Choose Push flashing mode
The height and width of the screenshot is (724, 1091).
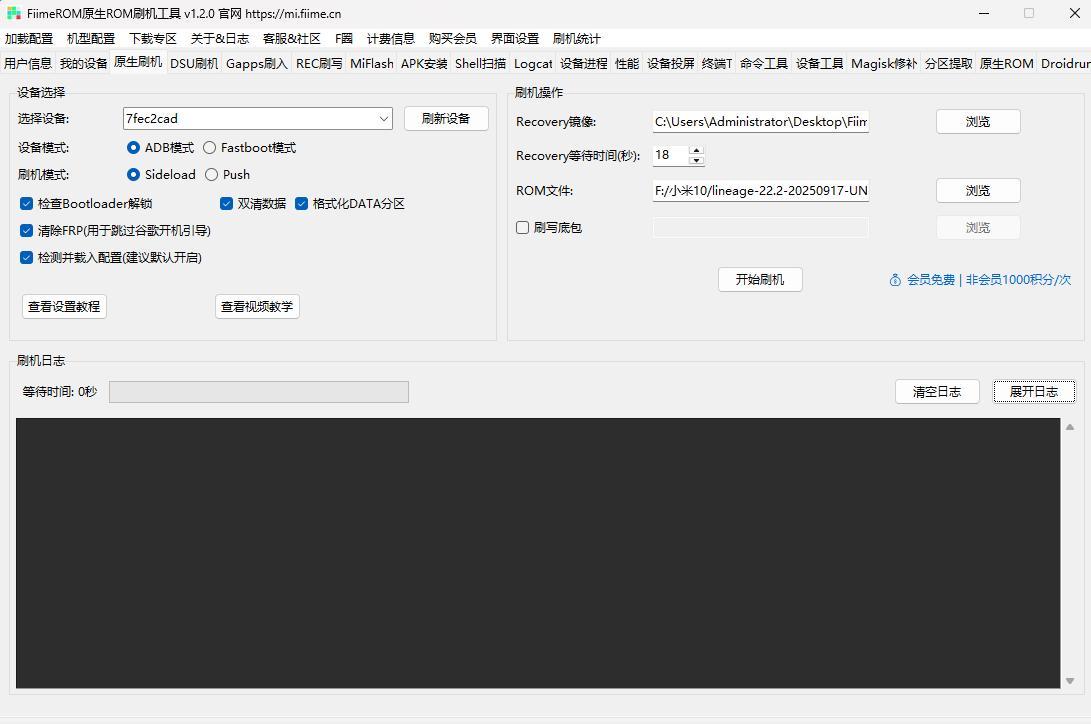point(212,174)
